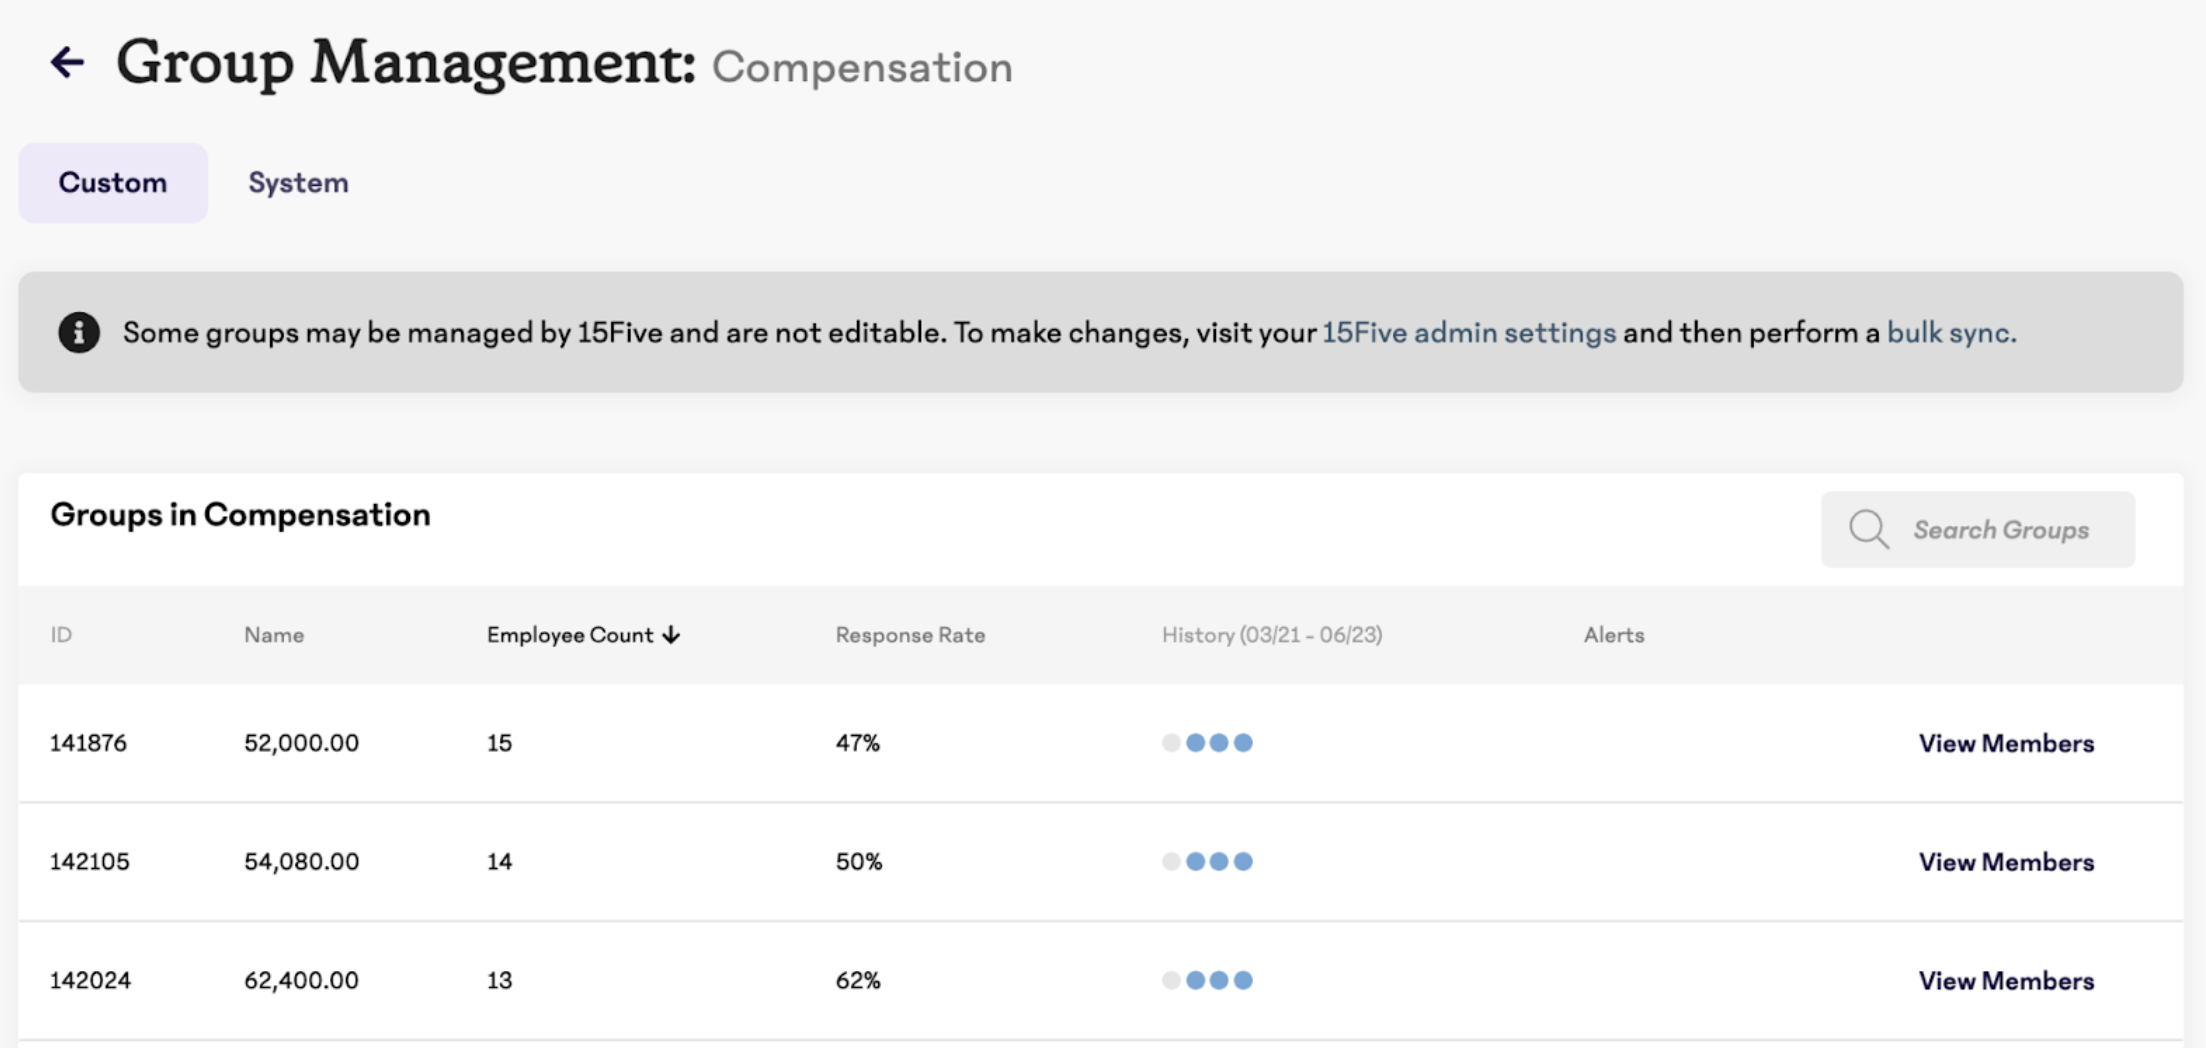Click the 62% response rate value
The height and width of the screenshot is (1048, 2206).
pyautogui.click(x=857, y=981)
